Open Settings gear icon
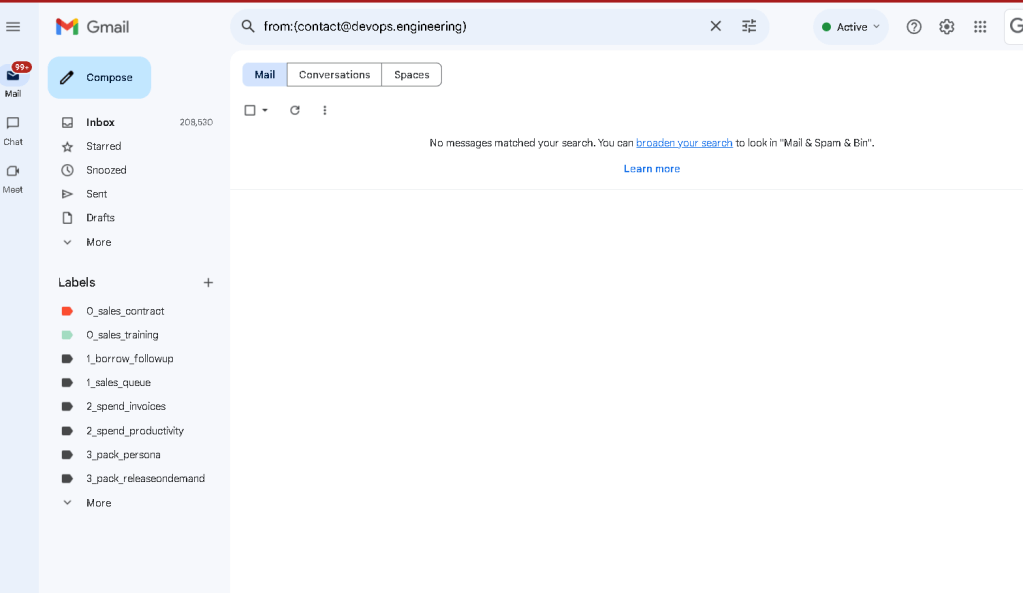This screenshot has height=593, width=1023. pos(947,27)
